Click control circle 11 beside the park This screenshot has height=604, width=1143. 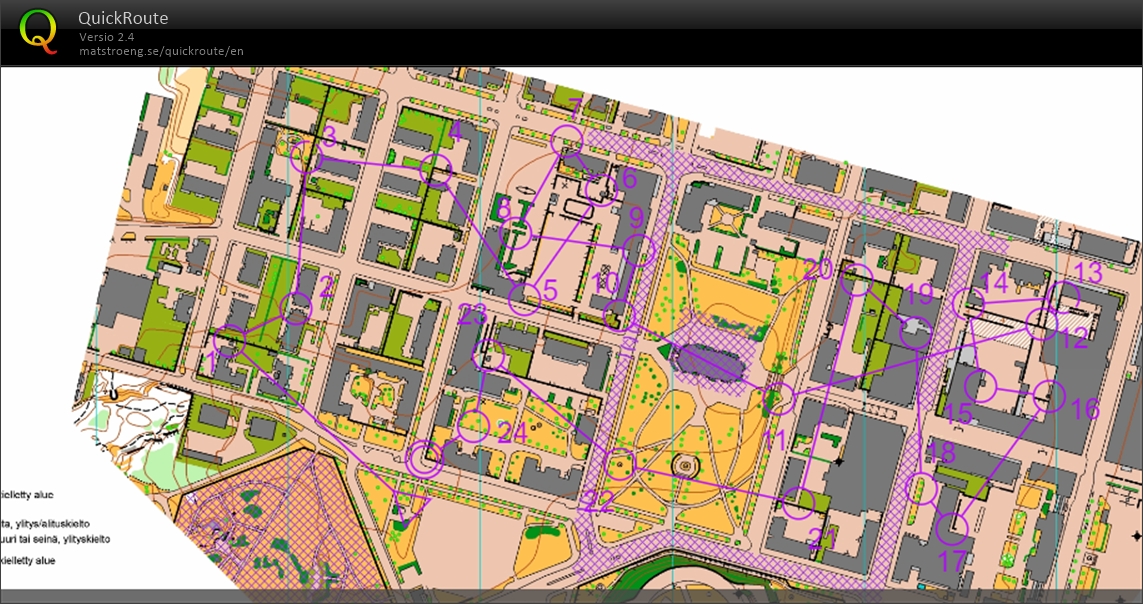coord(778,399)
